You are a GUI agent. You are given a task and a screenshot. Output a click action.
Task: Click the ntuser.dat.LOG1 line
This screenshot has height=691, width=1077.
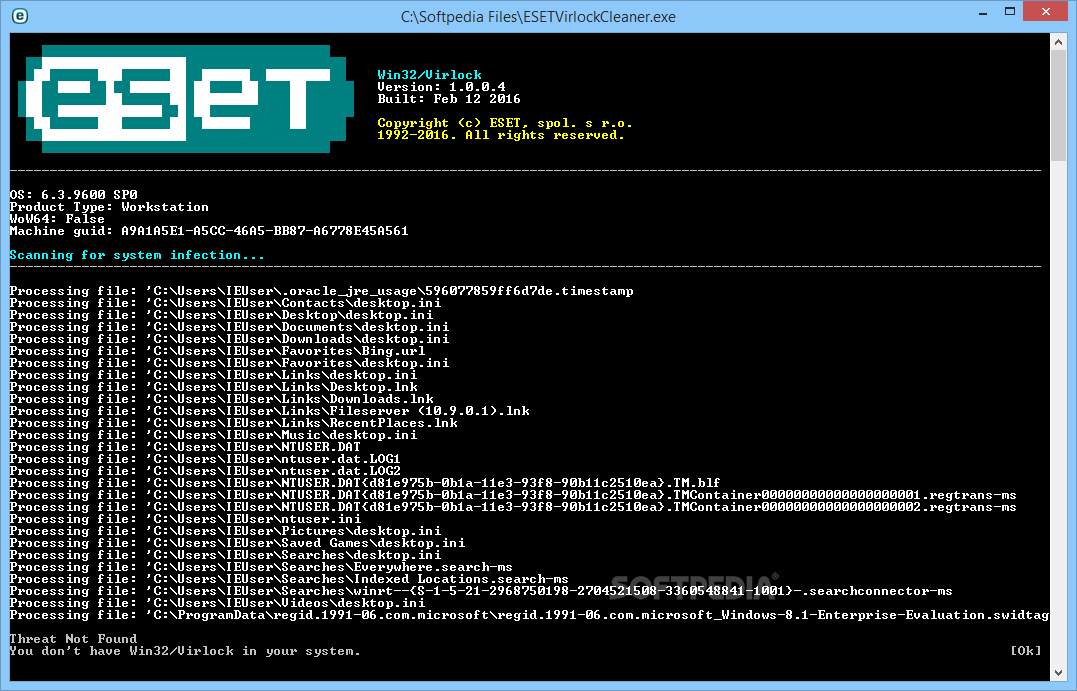coord(205,459)
